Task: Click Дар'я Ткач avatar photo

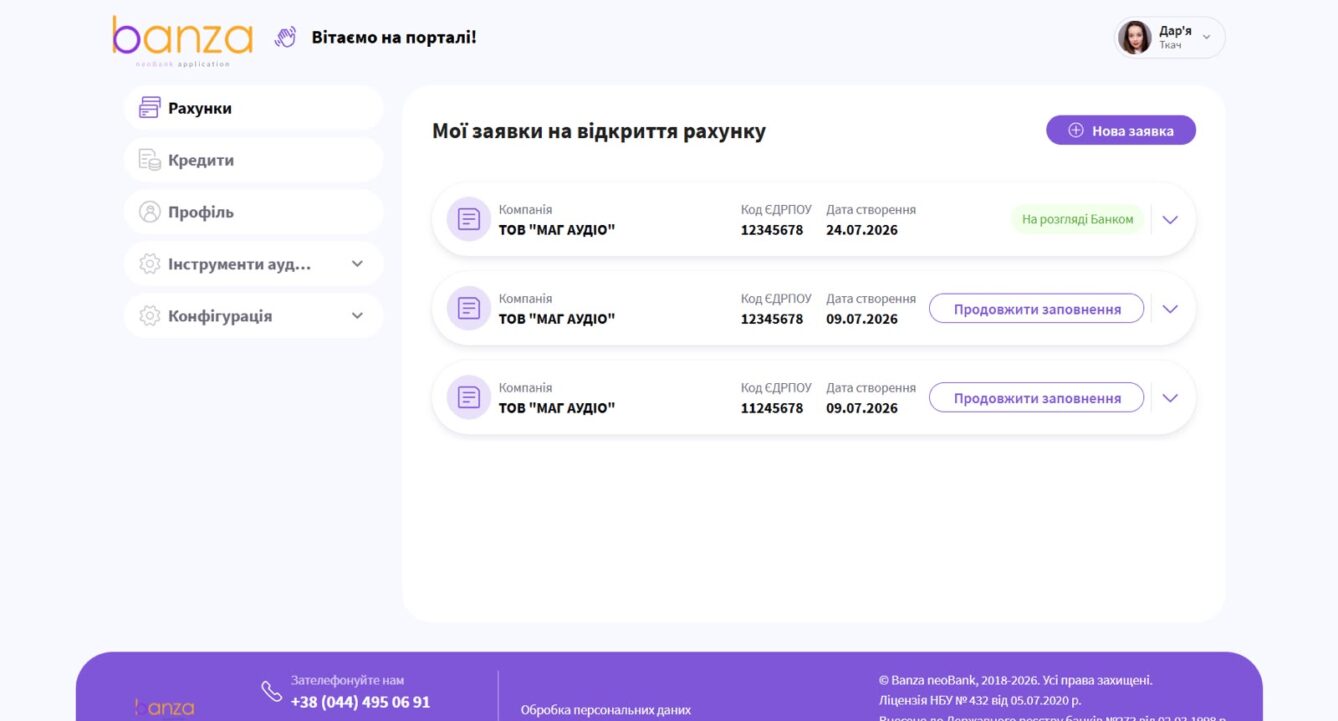Action: pos(1135,38)
